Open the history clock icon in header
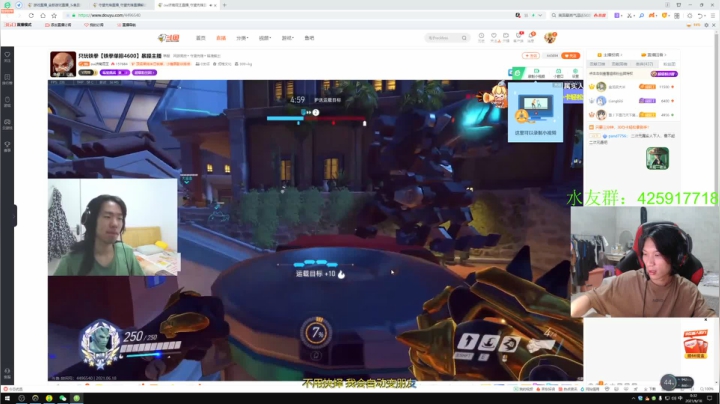720x404 pixels. 481,37
